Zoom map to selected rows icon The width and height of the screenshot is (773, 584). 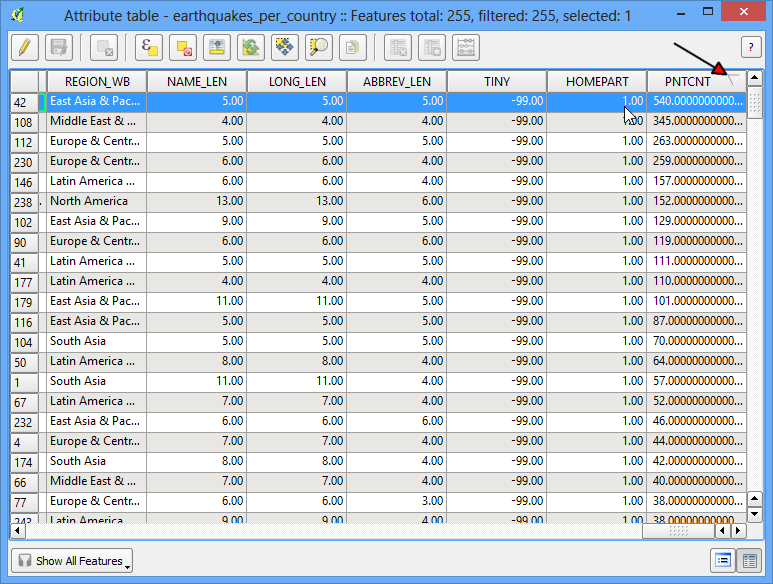(x=319, y=48)
